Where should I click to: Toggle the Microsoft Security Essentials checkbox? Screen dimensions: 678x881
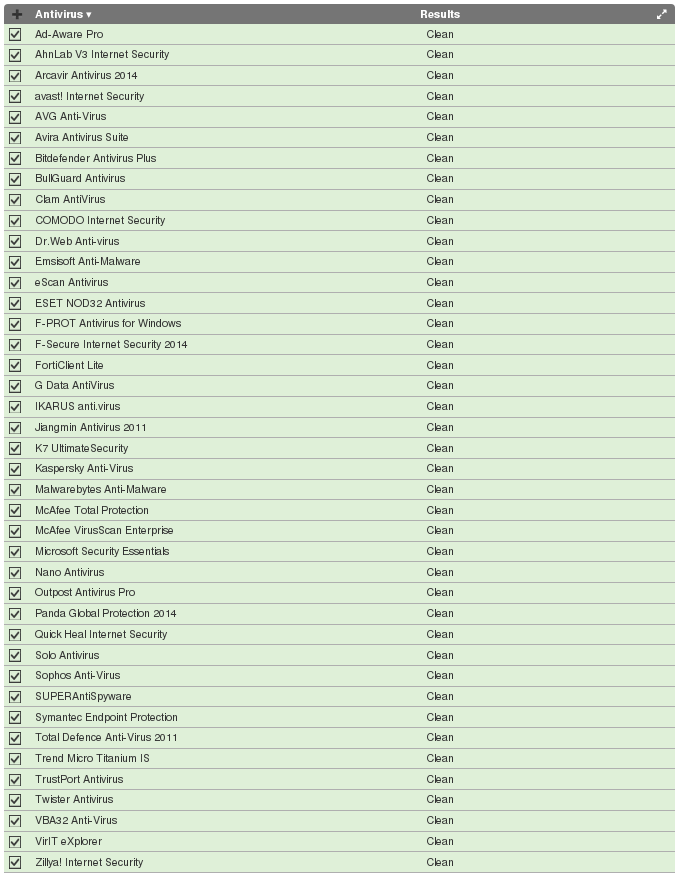click(15, 552)
